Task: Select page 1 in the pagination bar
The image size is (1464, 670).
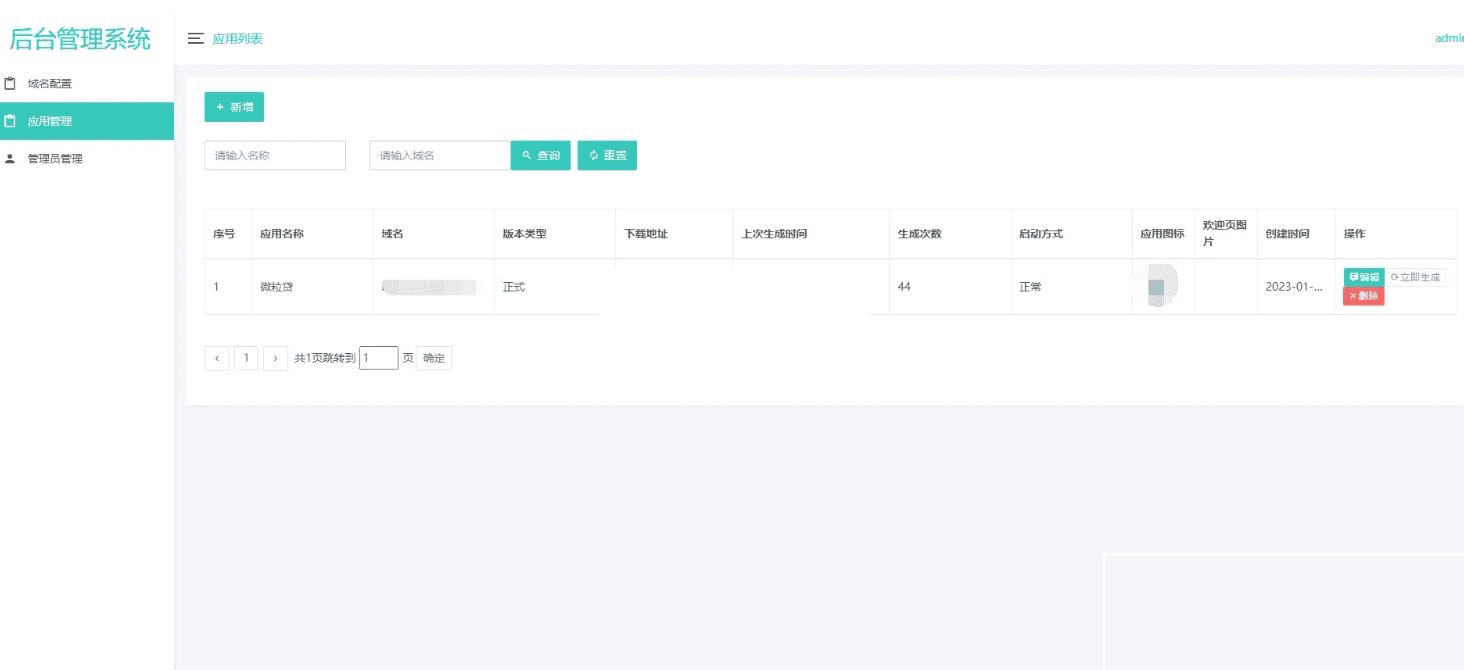Action: 247,358
